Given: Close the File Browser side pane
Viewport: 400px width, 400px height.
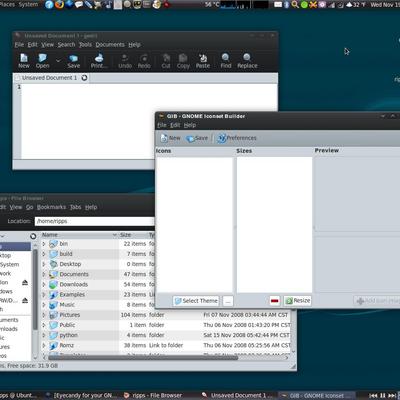Looking at the screenshot, I should (x=33, y=236).
